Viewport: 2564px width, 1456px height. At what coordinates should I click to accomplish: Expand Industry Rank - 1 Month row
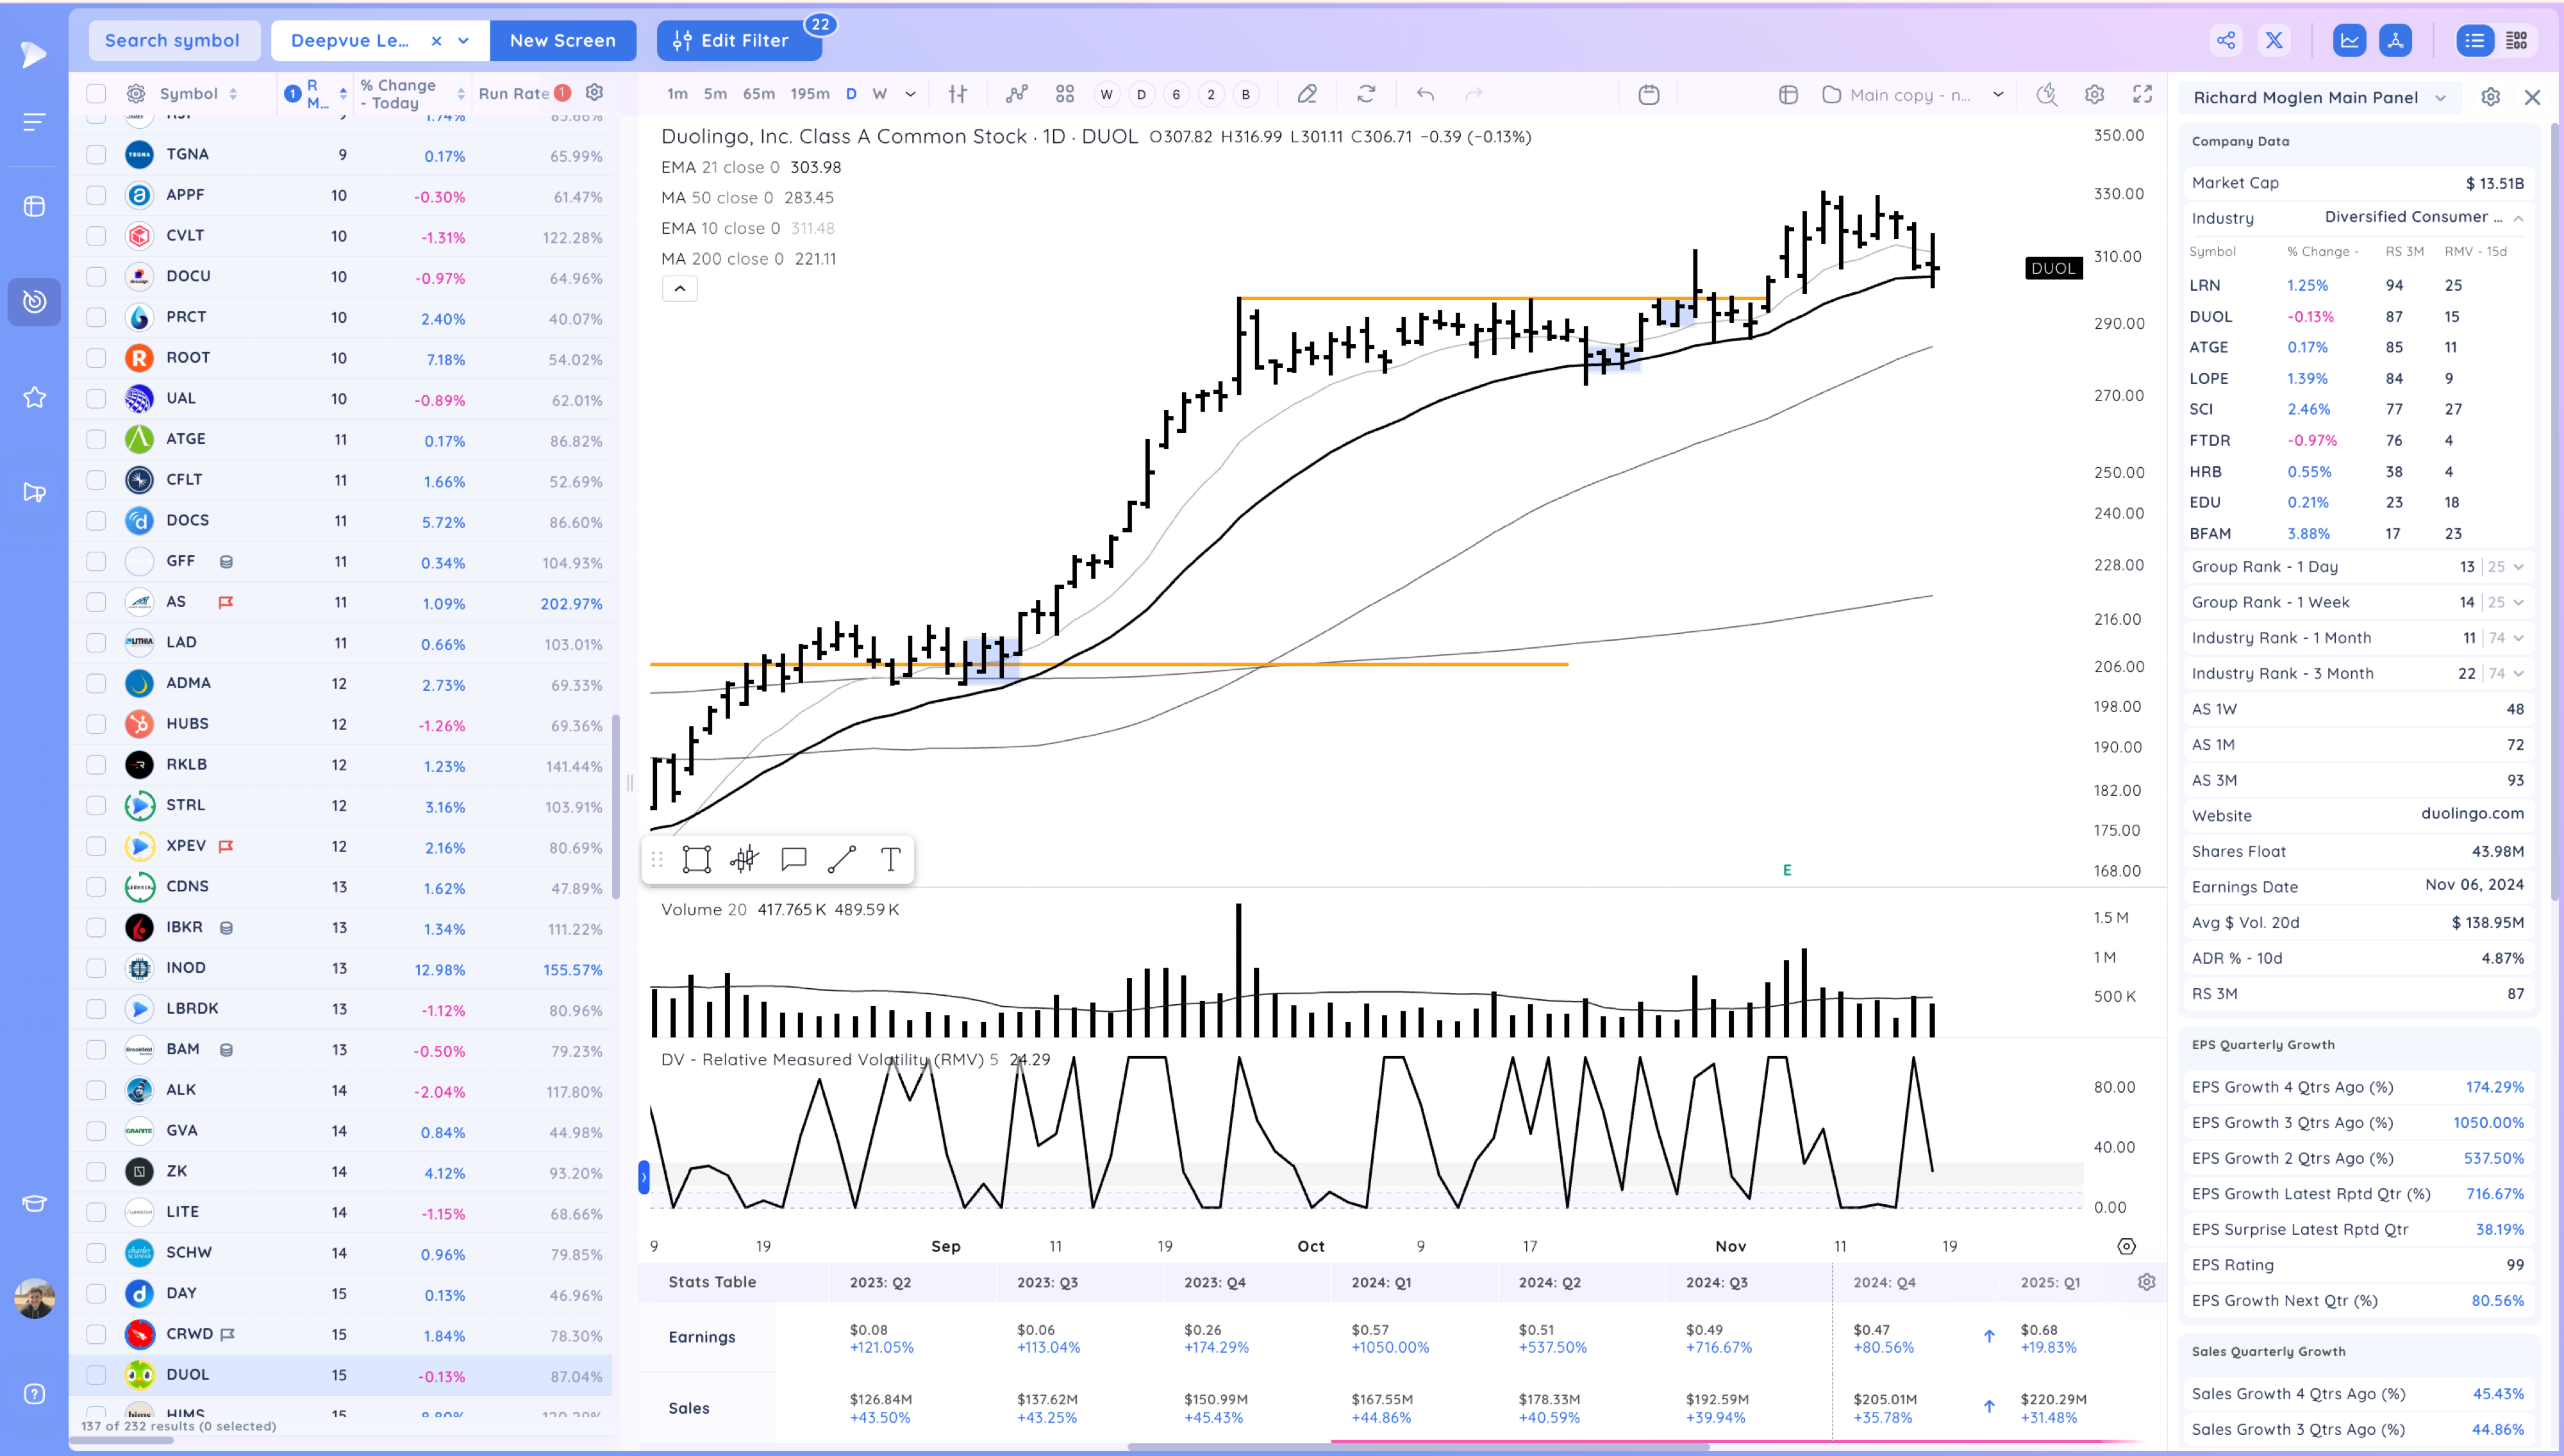pos(2518,638)
